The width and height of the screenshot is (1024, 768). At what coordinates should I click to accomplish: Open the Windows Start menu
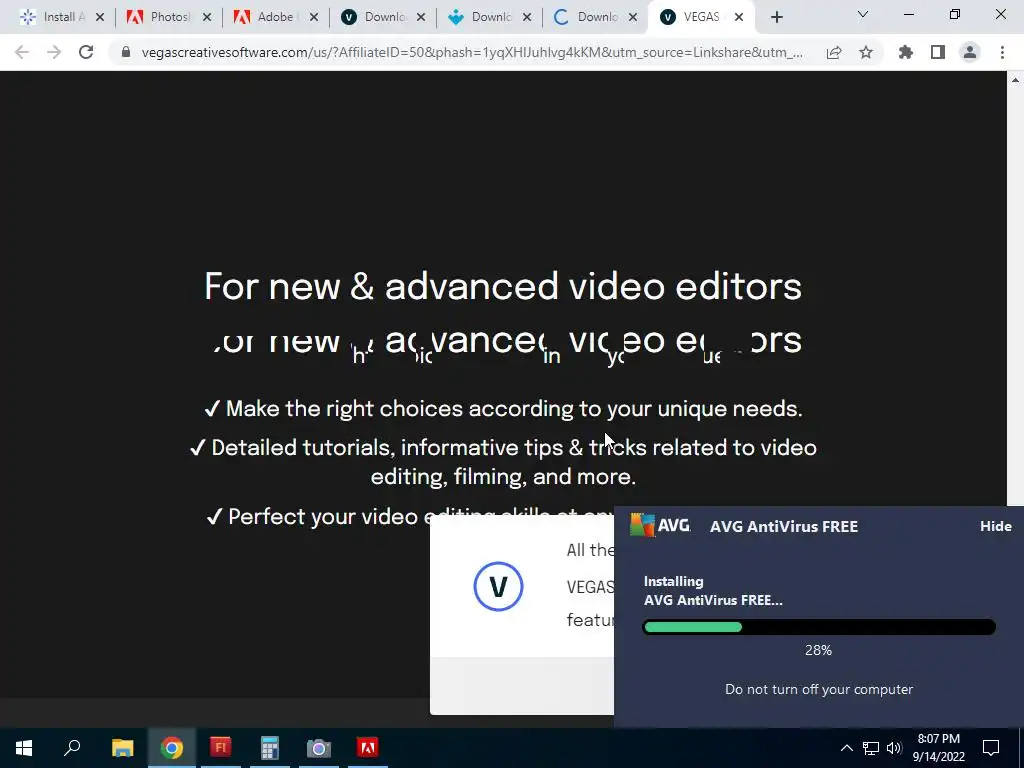[x=24, y=748]
